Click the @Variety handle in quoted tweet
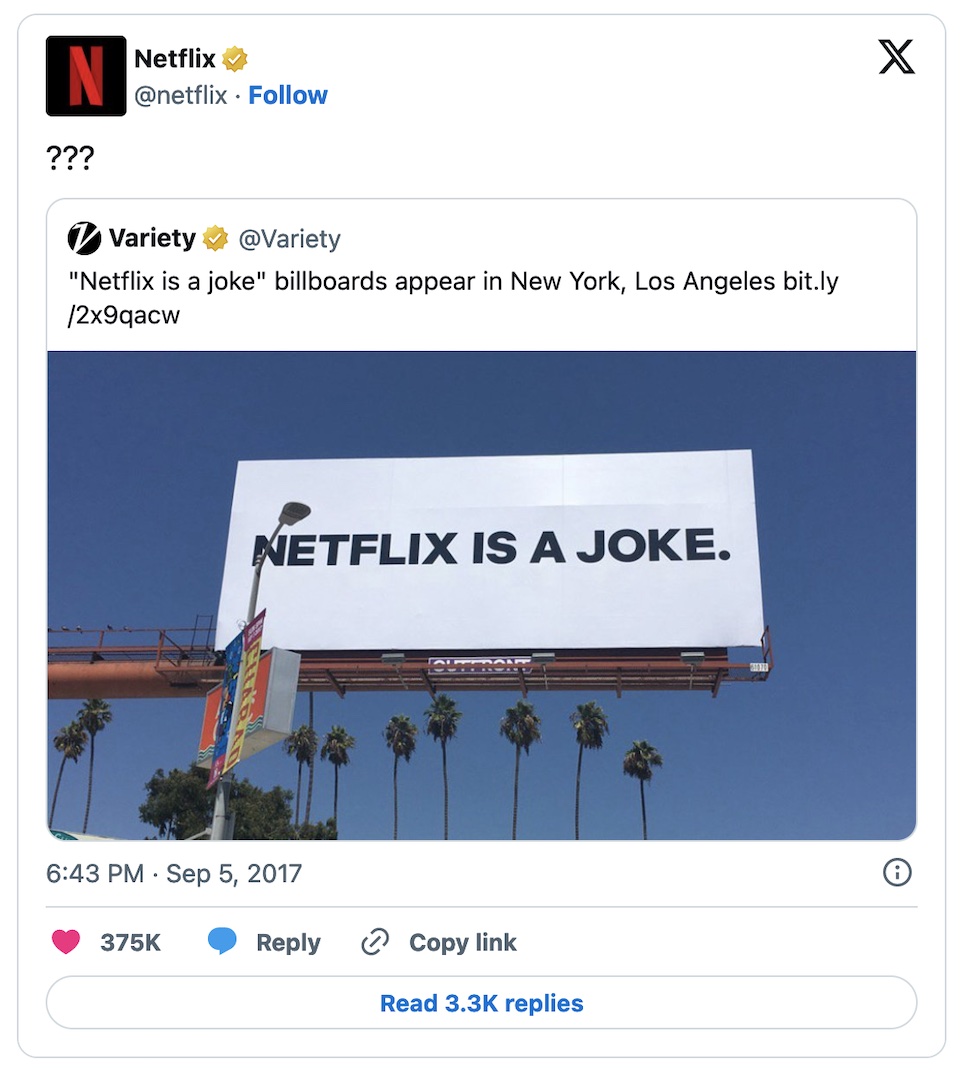 tap(289, 239)
